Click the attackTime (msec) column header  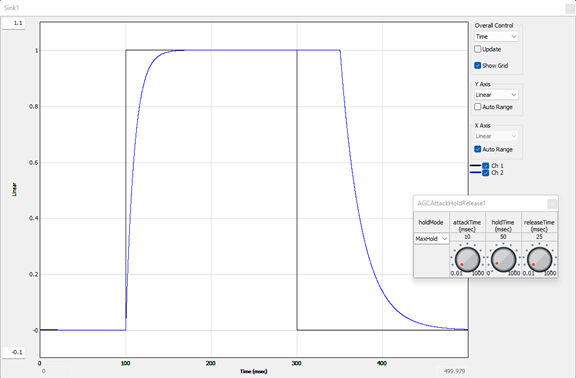click(467, 226)
